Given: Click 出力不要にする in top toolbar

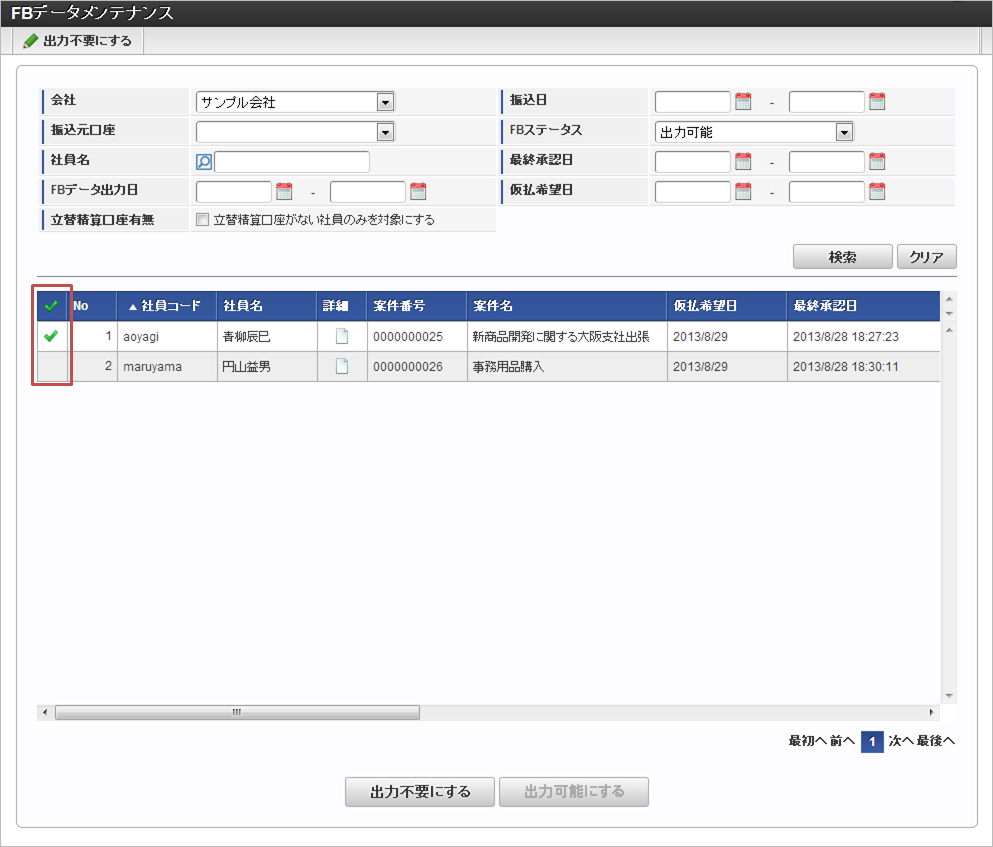Looking at the screenshot, I should [78, 41].
